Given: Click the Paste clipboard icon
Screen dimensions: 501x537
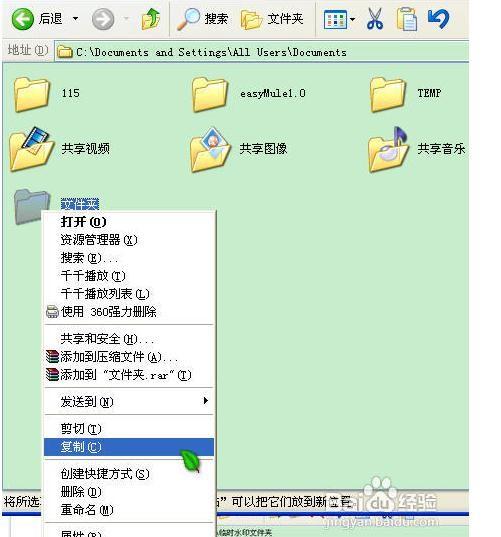Looking at the screenshot, I should click(406, 20).
